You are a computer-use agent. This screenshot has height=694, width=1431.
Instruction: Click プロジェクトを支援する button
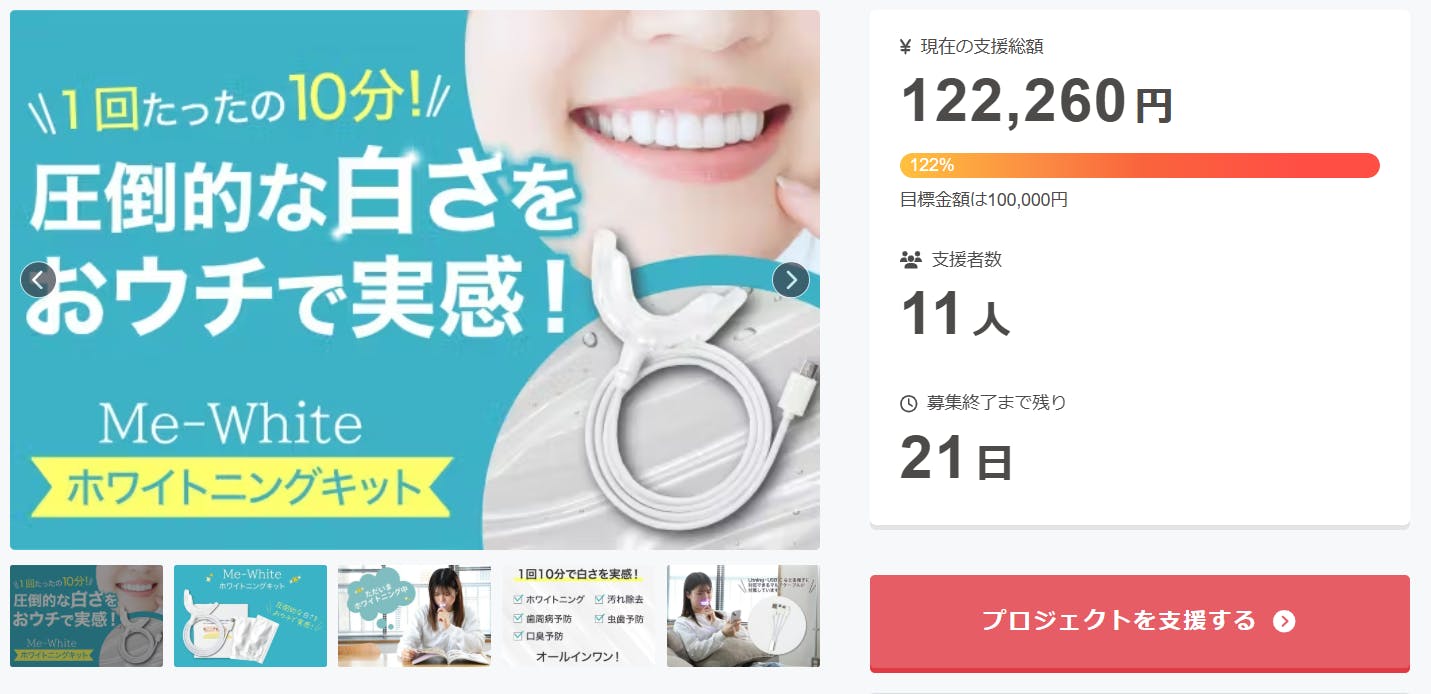[x=1140, y=622]
